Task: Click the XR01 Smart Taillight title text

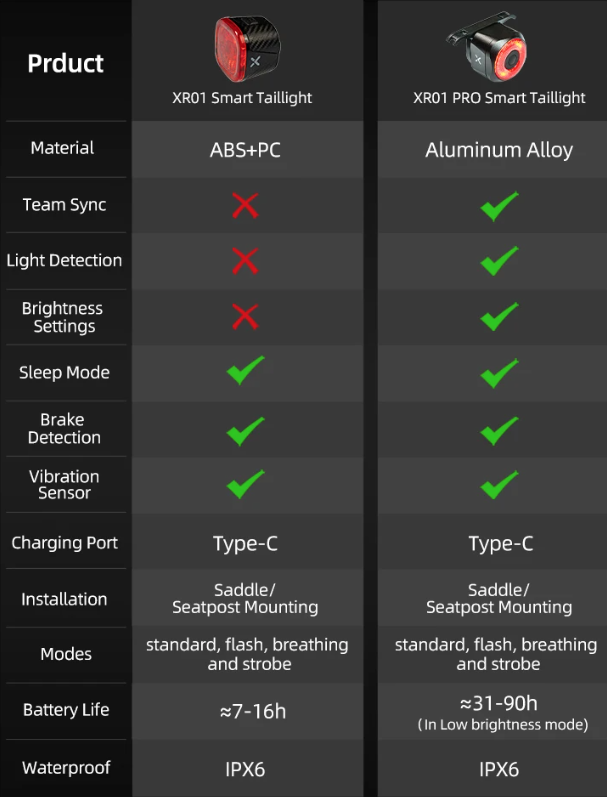Action: pyautogui.click(x=242, y=98)
